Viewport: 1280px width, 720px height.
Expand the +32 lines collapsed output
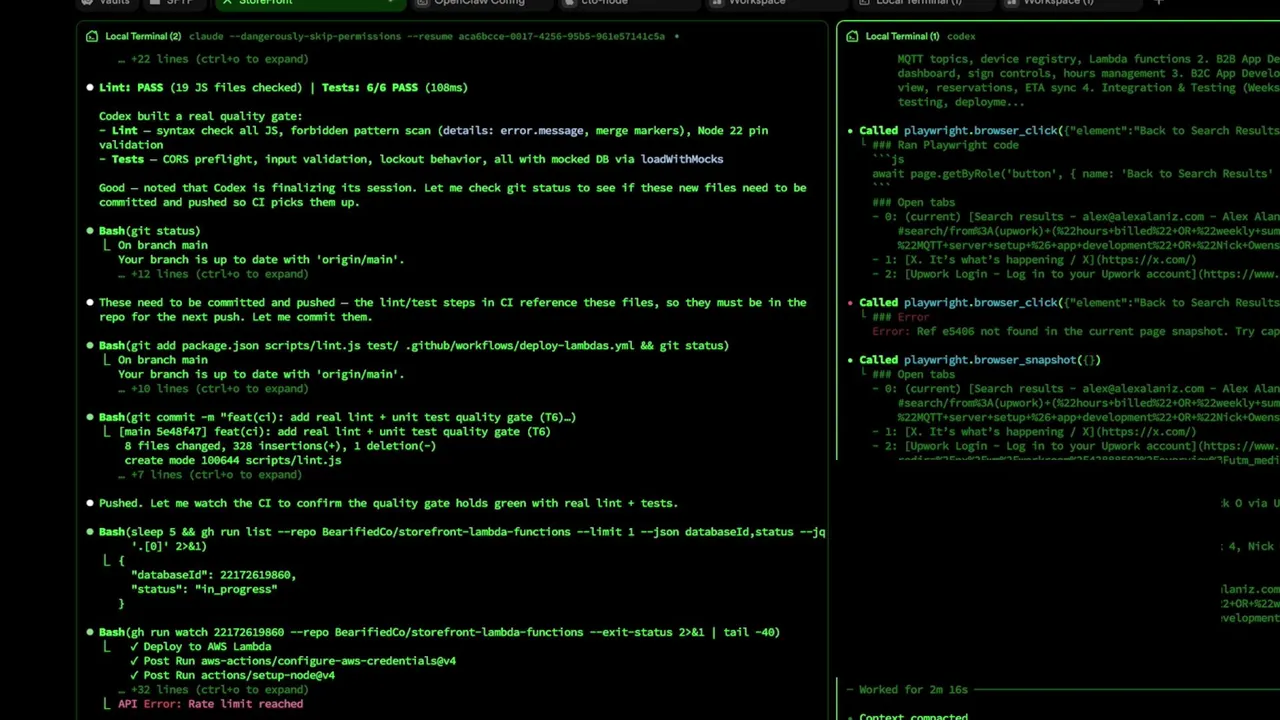(212, 690)
